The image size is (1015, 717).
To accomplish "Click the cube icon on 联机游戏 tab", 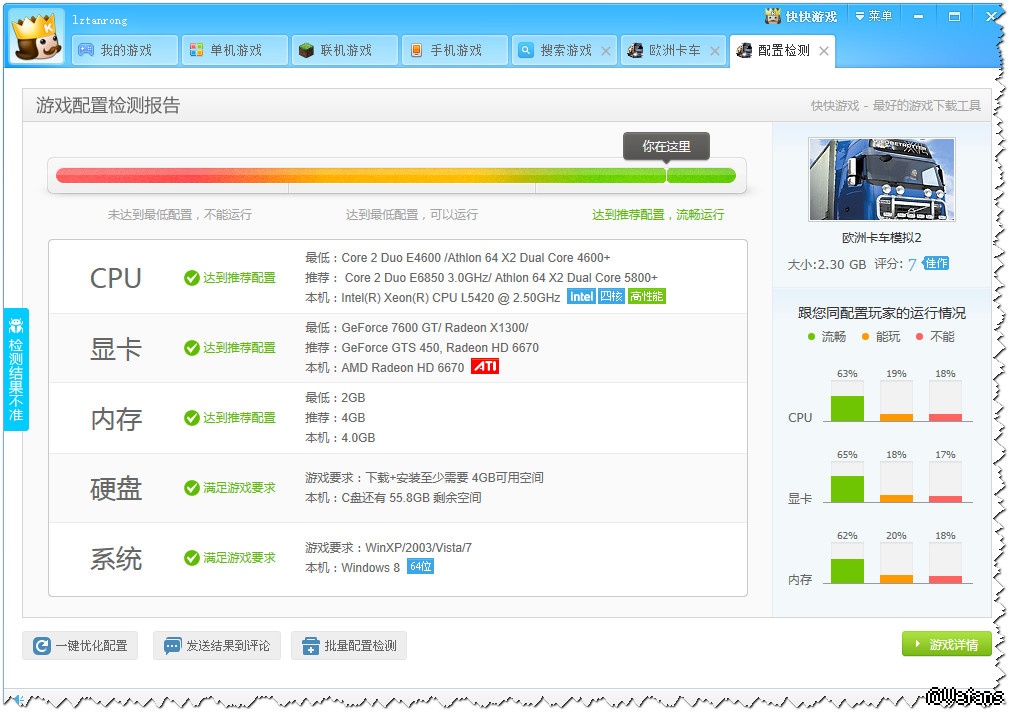I will coord(306,50).
